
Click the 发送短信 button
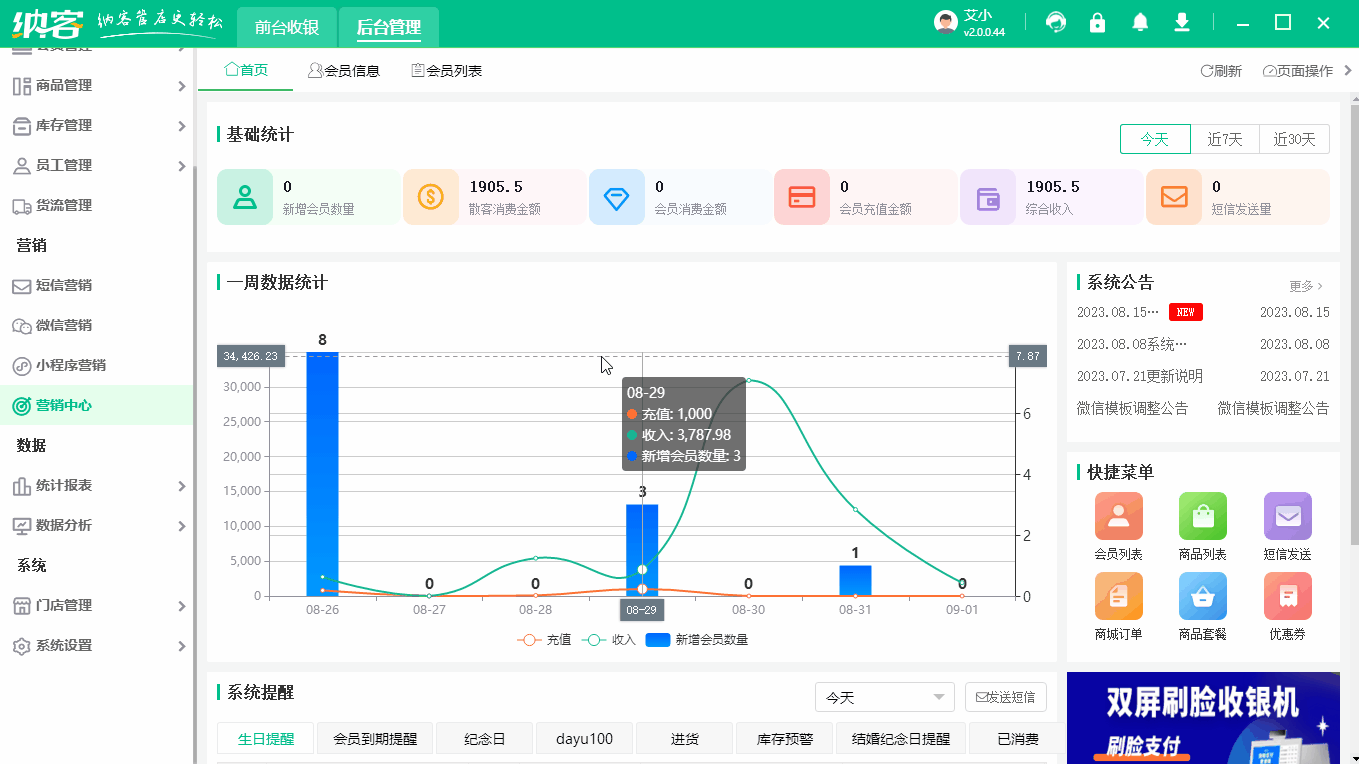[x=1005, y=696]
